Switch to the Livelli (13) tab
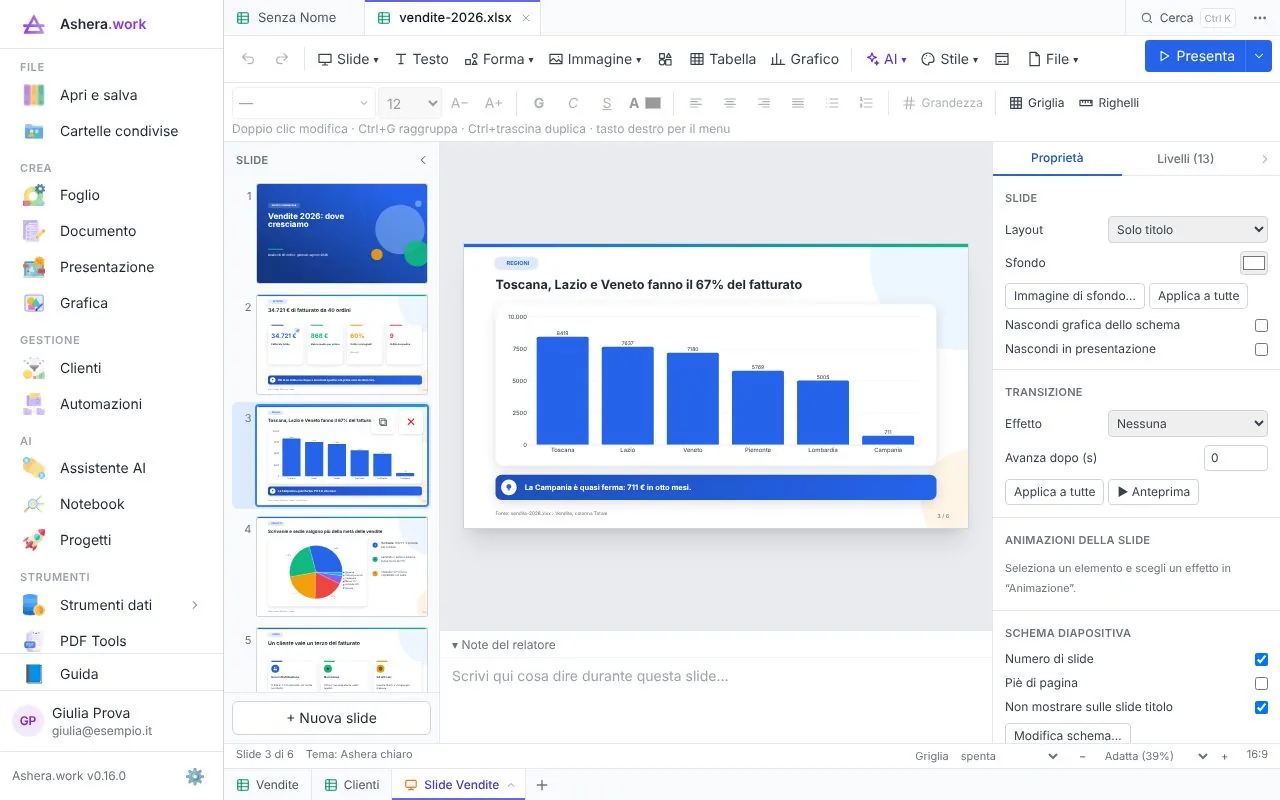1280x800 pixels. 1185,158
